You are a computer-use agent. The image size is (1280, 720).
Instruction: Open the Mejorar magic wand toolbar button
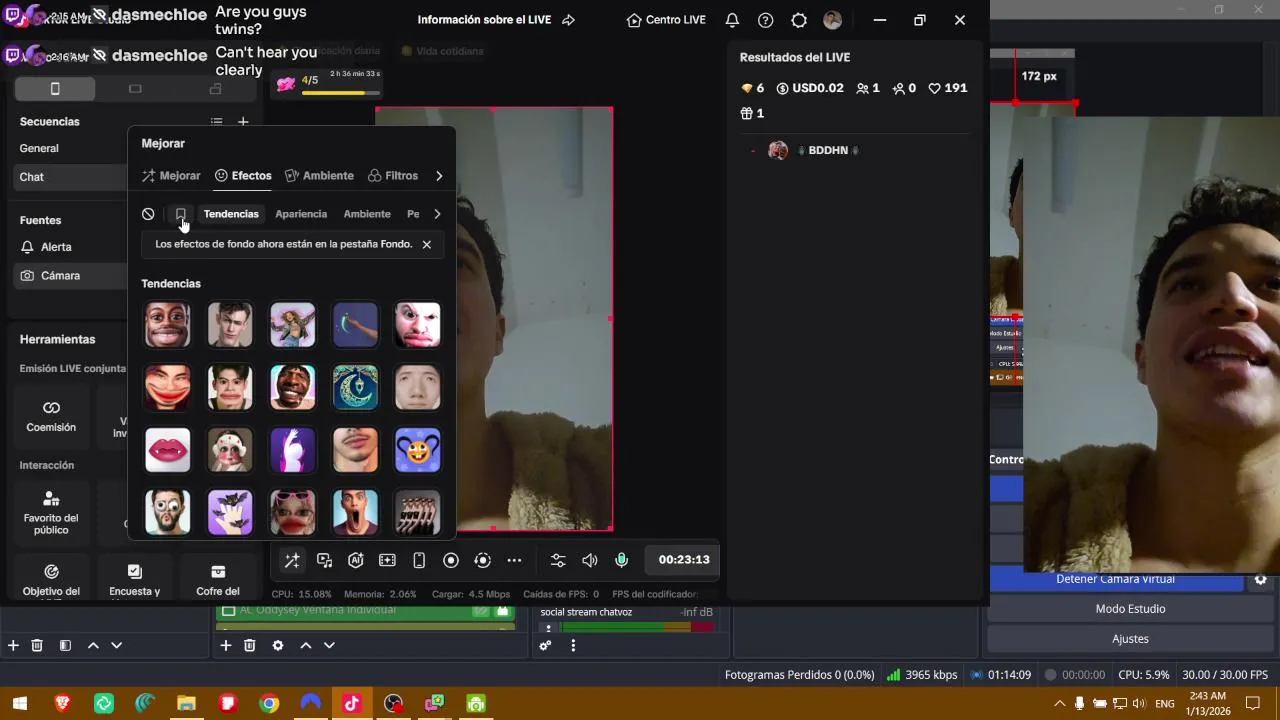point(292,560)
